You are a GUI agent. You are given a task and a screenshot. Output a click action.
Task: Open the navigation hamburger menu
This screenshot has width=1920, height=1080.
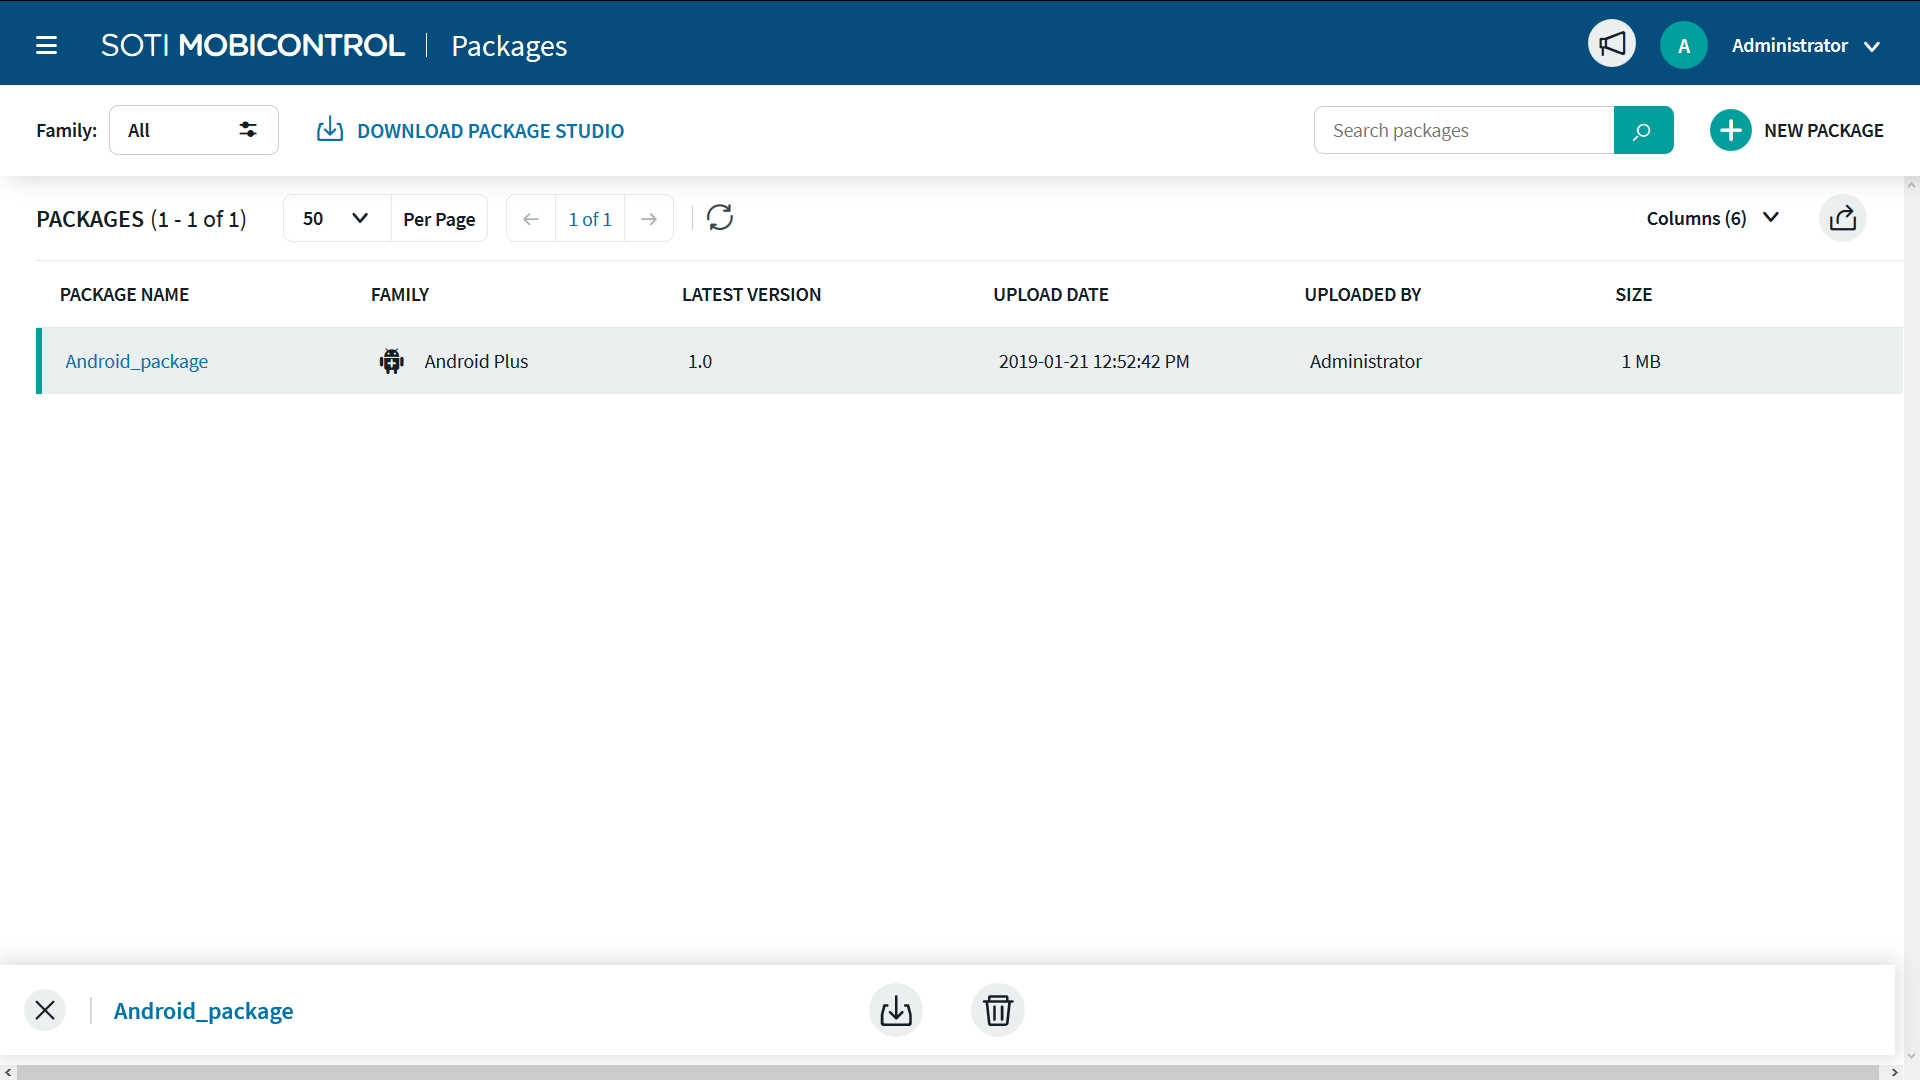click(x=46, y=45)
